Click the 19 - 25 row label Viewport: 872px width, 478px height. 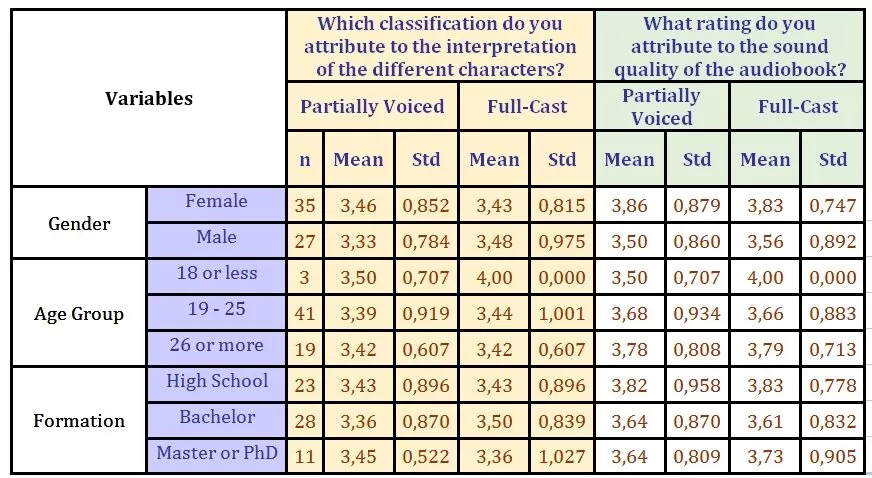[216, 309]
